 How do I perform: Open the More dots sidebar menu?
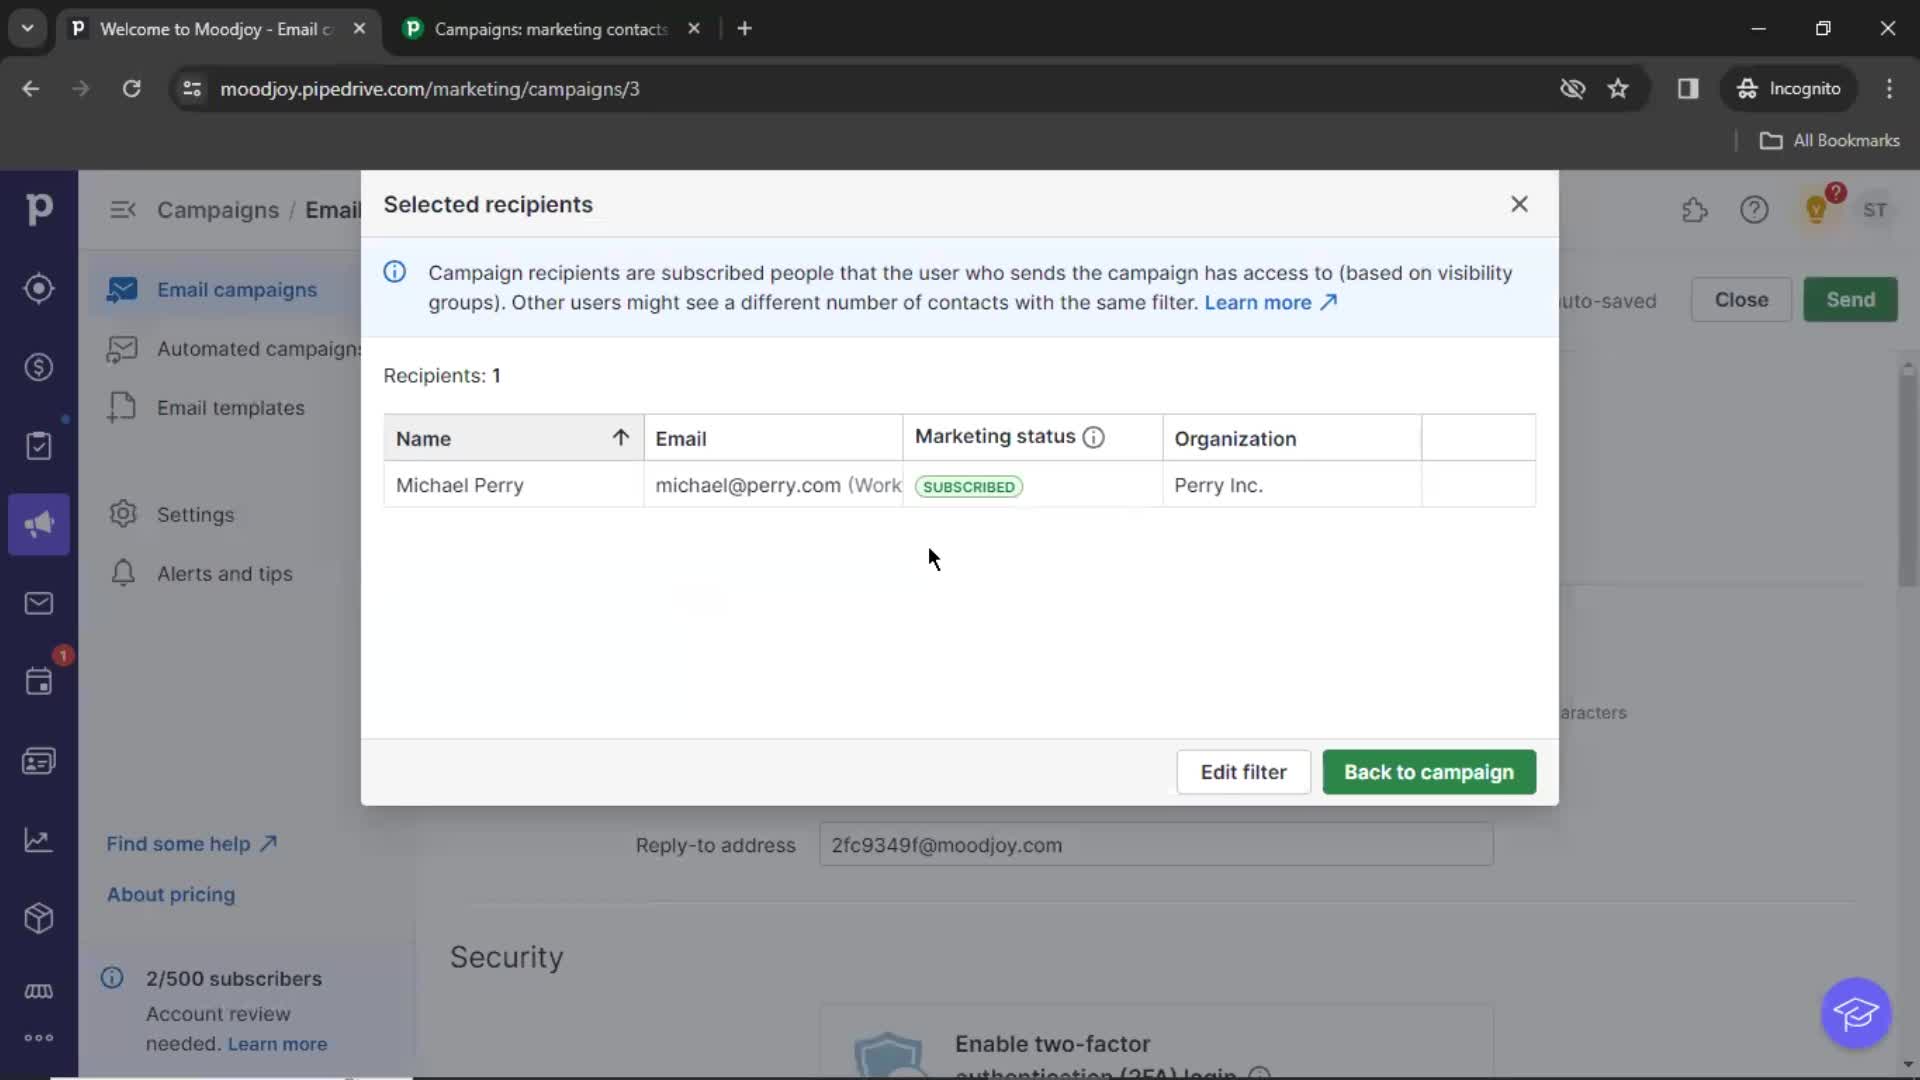[39, 1038]
